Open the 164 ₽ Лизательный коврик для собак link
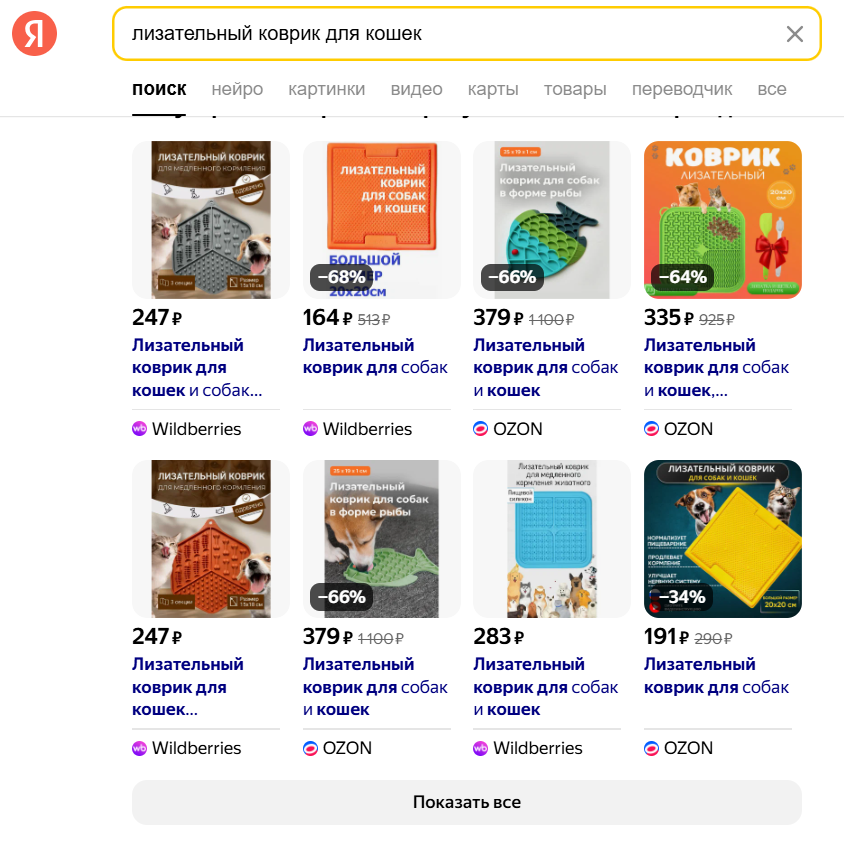 pyautogui.click(x=375, y=356)
